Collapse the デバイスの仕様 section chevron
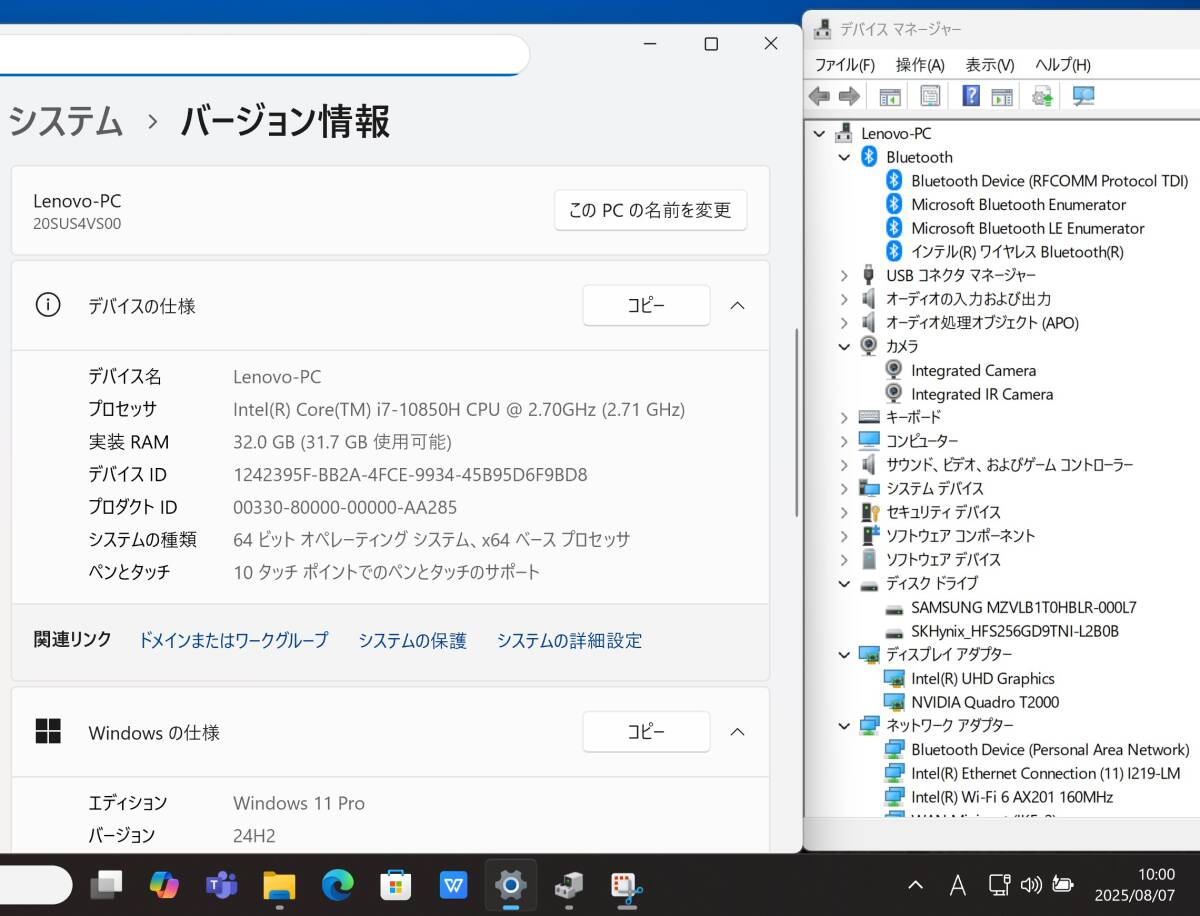The width and height of the screenshot is (1200, 916). 737,306
